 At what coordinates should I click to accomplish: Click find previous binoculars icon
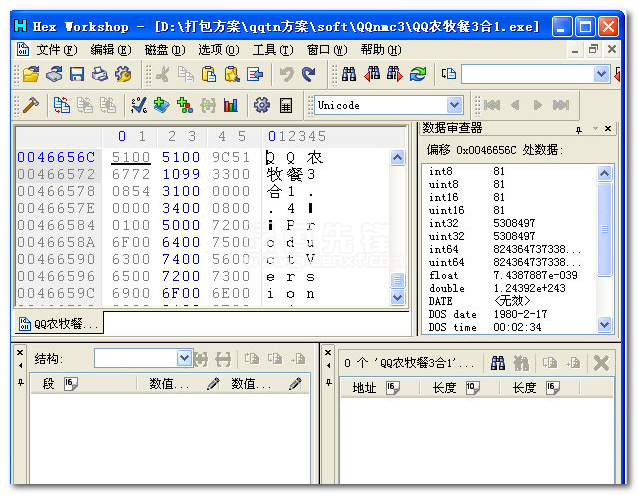click(x=372, y=74)
